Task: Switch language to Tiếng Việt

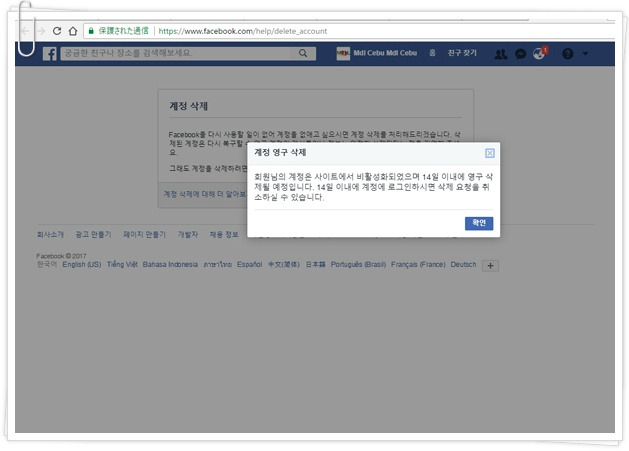Action: 122,264
